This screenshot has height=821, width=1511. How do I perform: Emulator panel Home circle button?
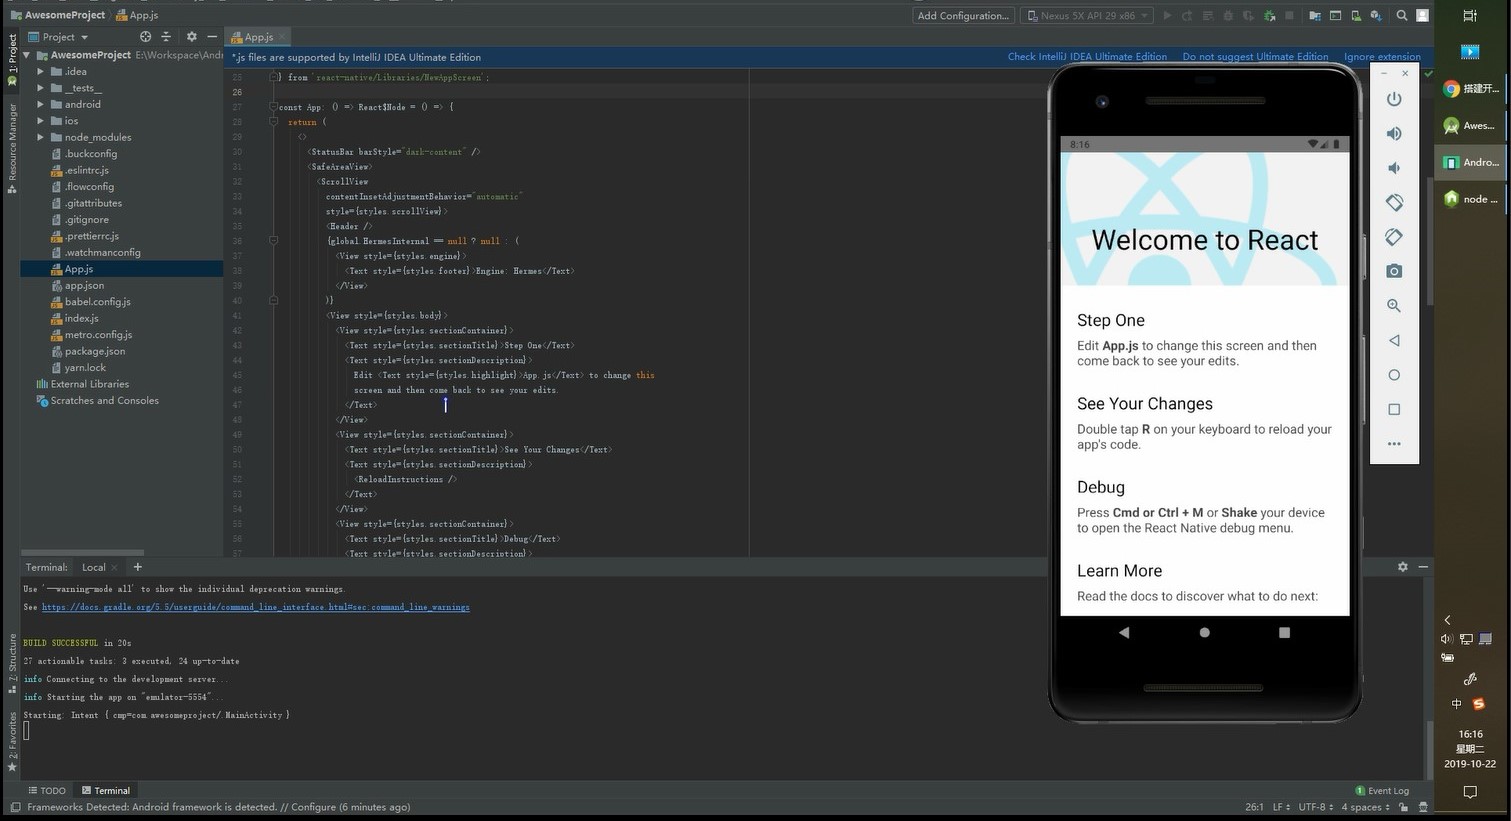coord(1394,375)
